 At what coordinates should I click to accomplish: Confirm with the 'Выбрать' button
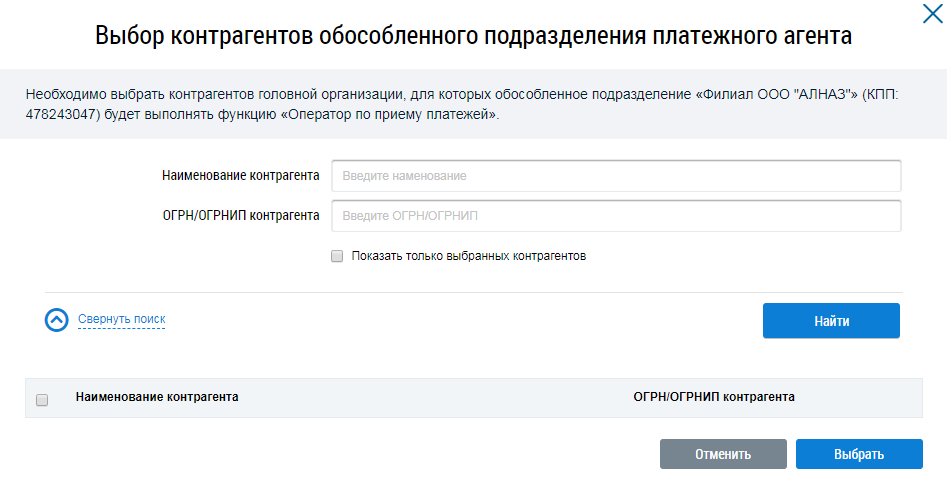click(858, 454)
